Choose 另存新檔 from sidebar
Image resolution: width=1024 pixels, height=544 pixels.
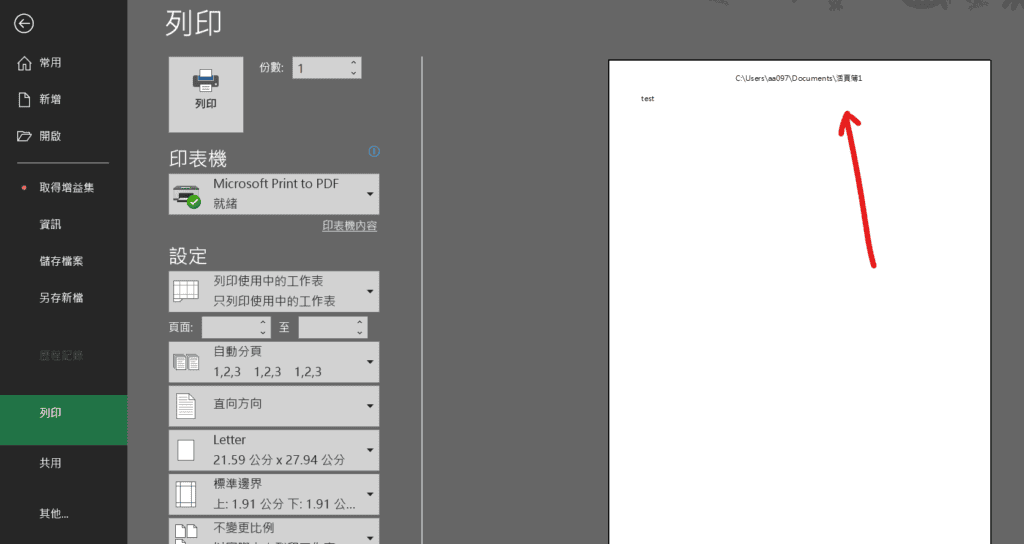pyautogui.click(x=61, y=298)
